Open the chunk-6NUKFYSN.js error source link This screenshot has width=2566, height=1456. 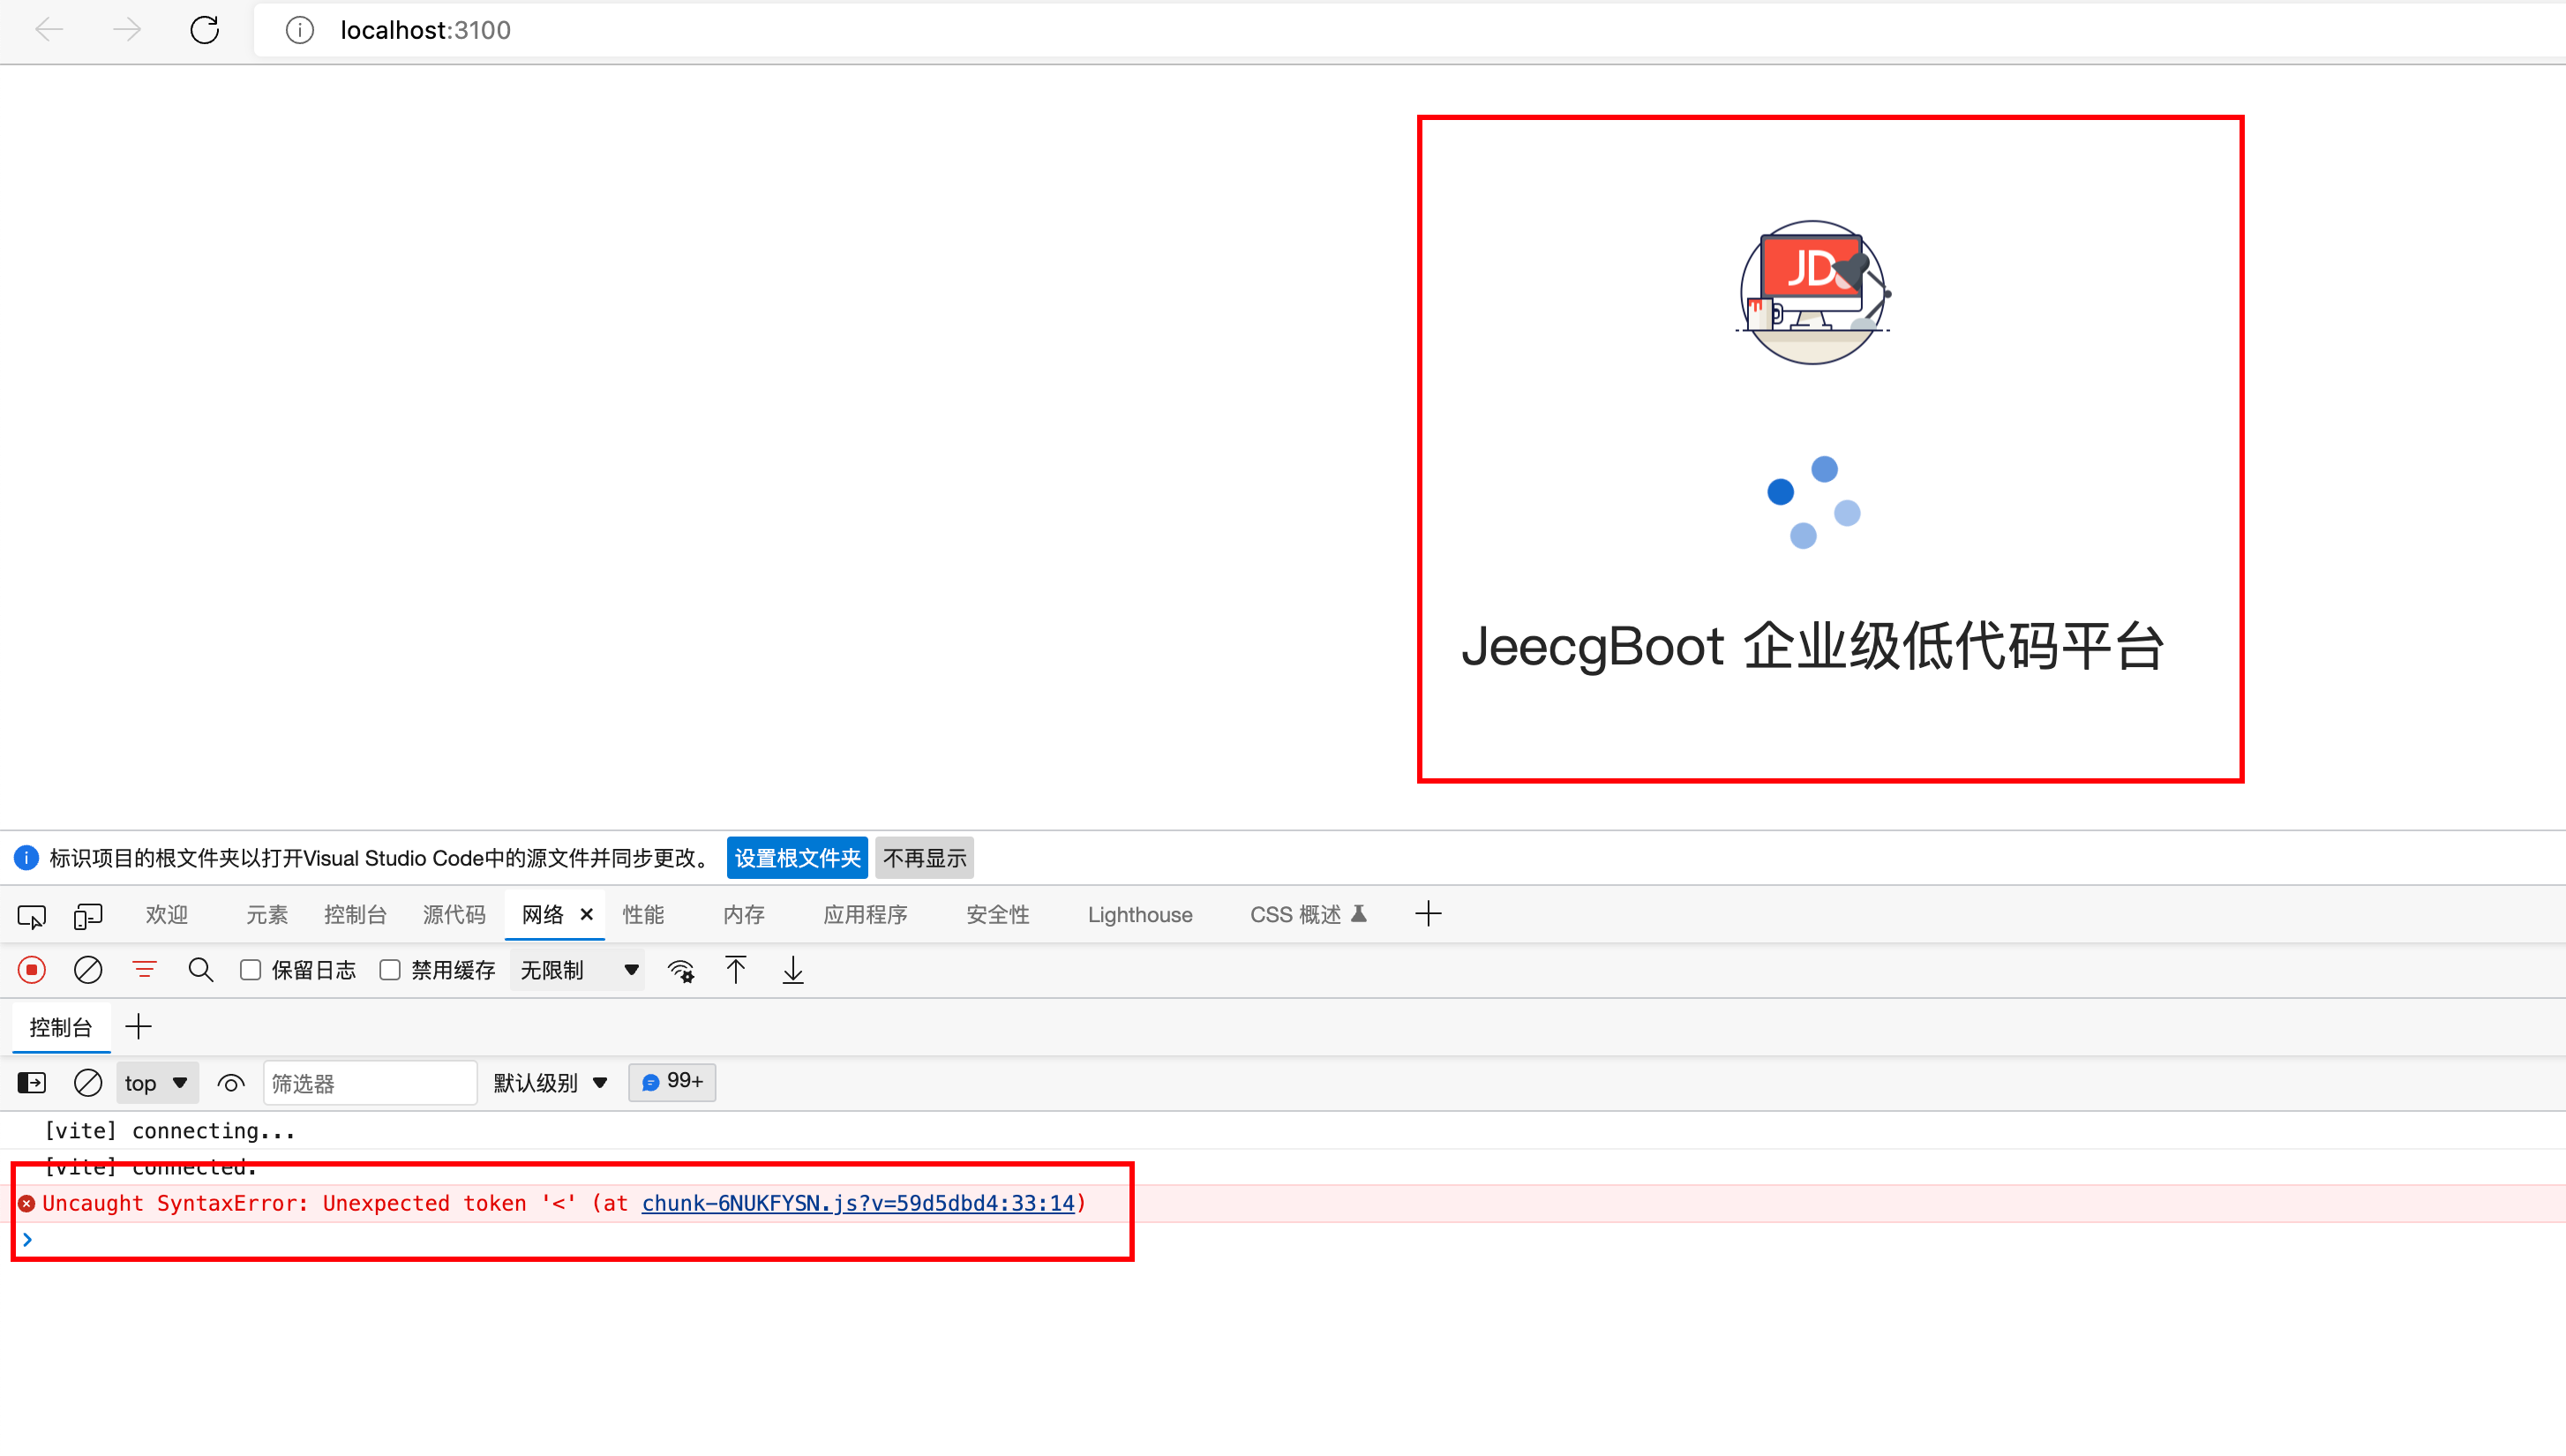click(x=857, y=1203)
